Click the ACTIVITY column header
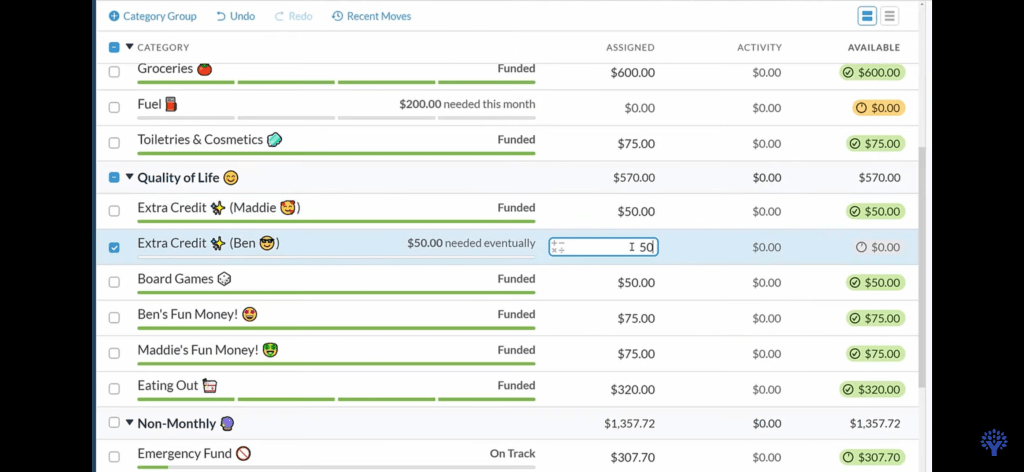Viewport: 1024px width, 472px height. tap(759, 47)
